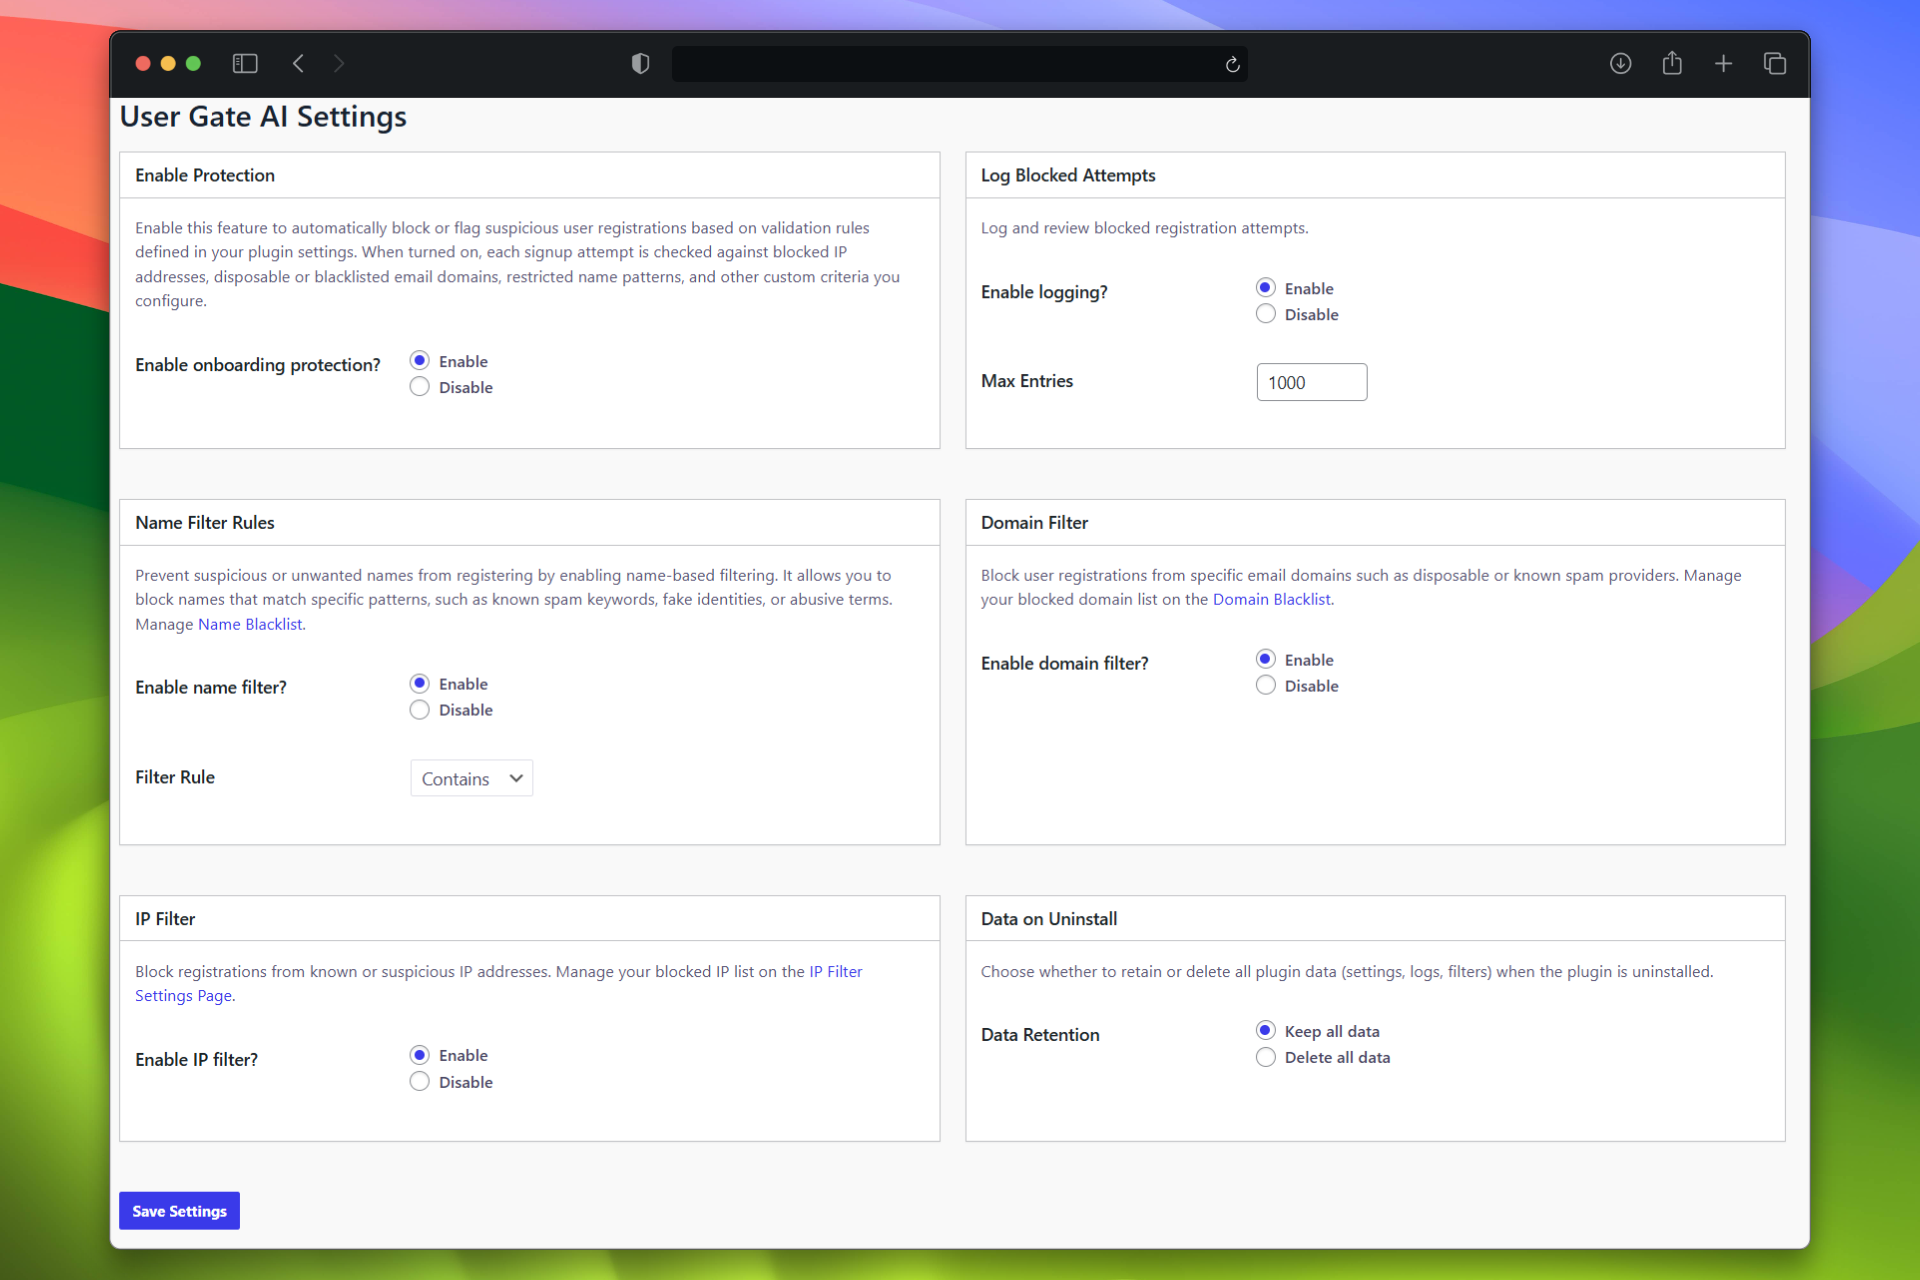Click the Save Settings button
The width and height of the screenshot is (1920, 1280).
(179, 1211)
